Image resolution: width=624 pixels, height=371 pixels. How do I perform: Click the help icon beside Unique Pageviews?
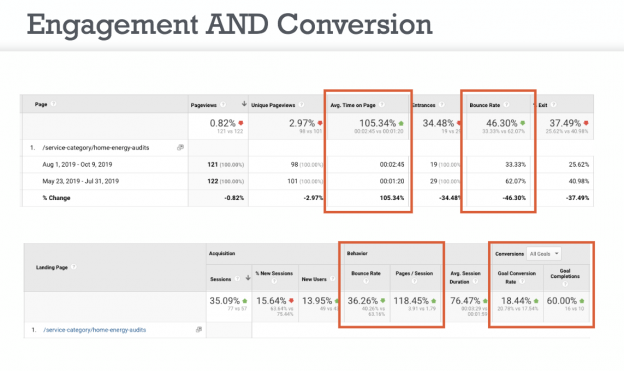click(302, 105)
